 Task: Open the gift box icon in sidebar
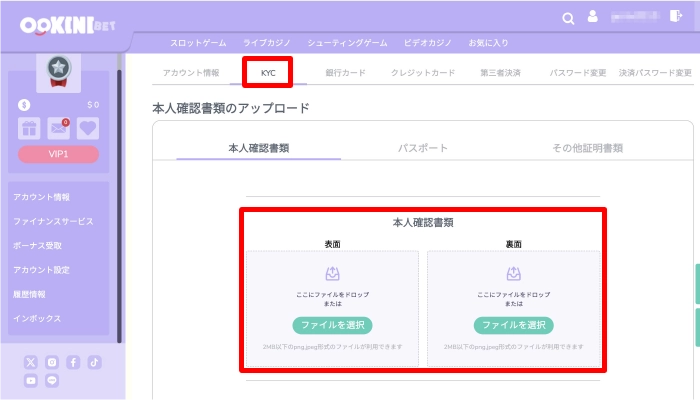(31, 128)
